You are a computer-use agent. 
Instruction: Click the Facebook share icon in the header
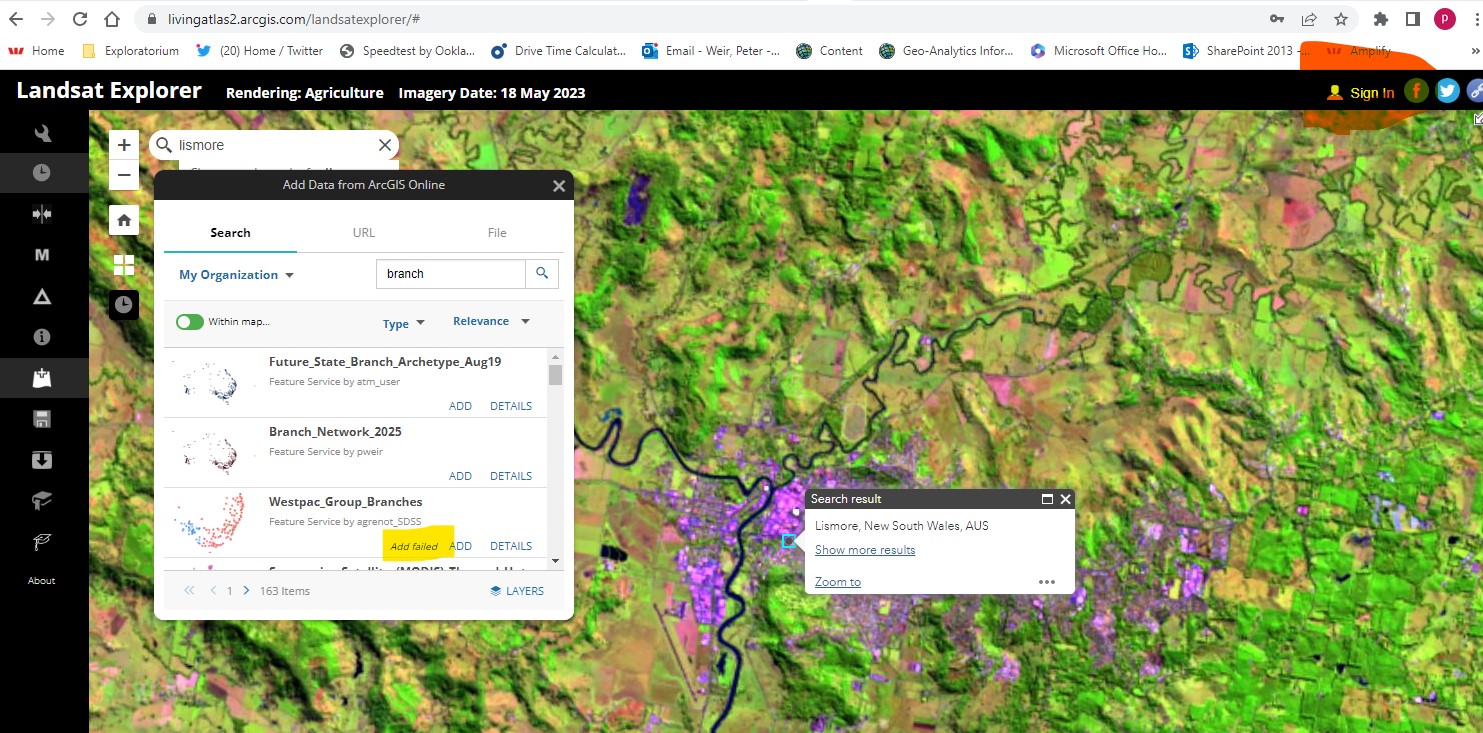(x=1416, y=90)
